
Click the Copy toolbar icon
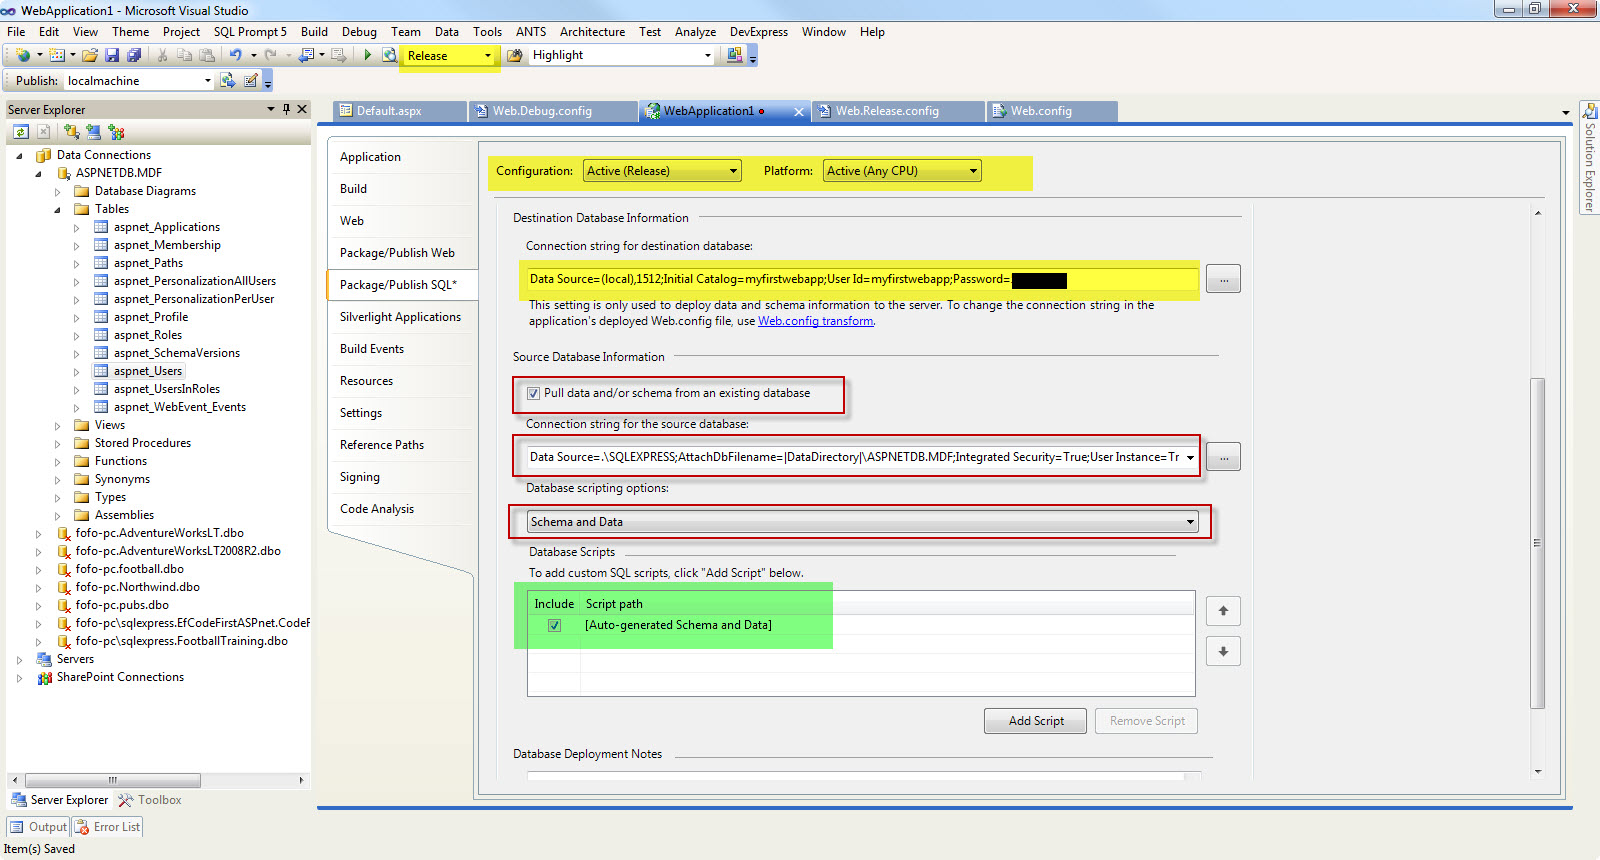point(184,55)
